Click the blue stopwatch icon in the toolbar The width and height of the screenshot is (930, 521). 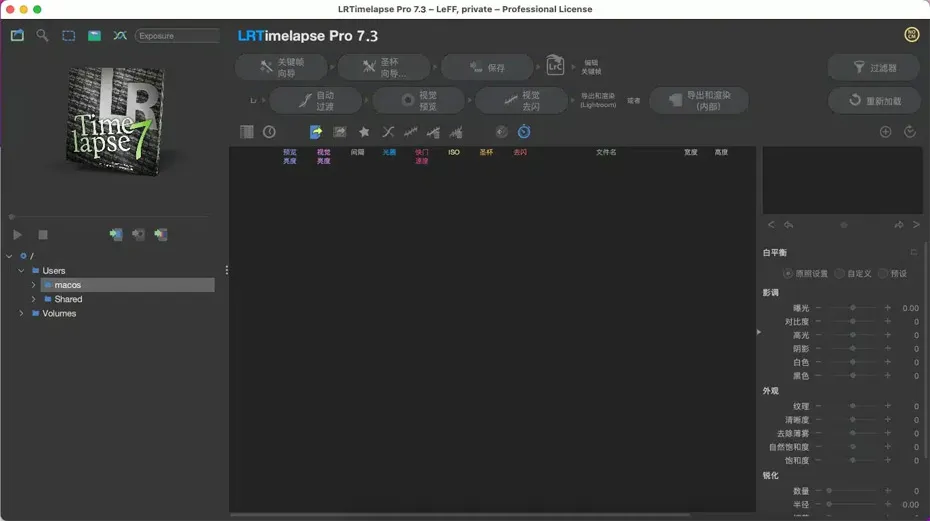pyautogui.click(x=524, y=132)
